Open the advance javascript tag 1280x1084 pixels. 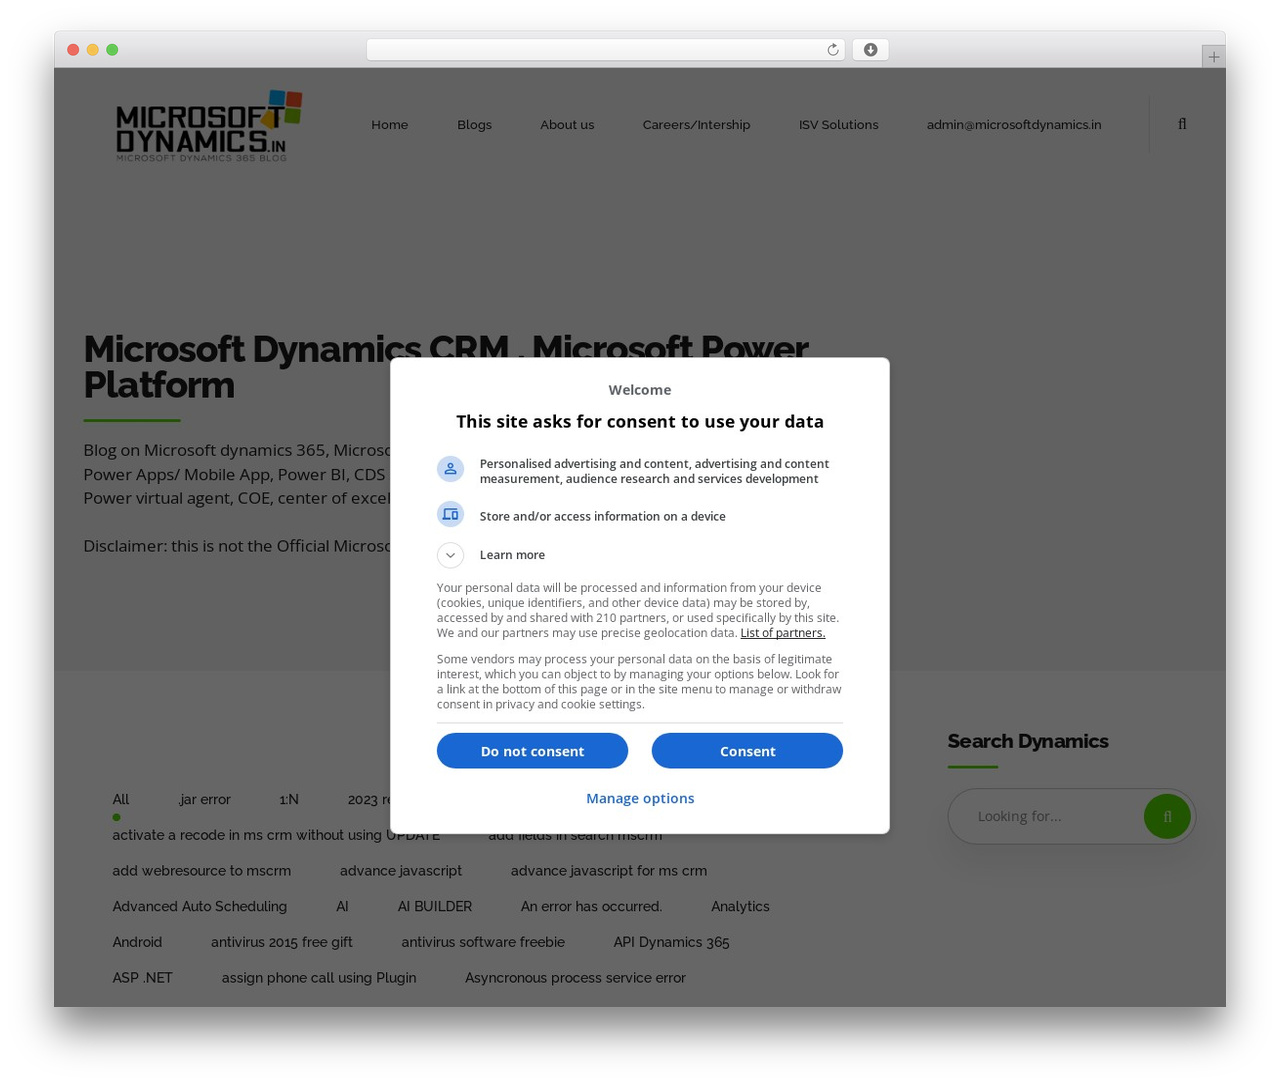[x=401, y=871]
